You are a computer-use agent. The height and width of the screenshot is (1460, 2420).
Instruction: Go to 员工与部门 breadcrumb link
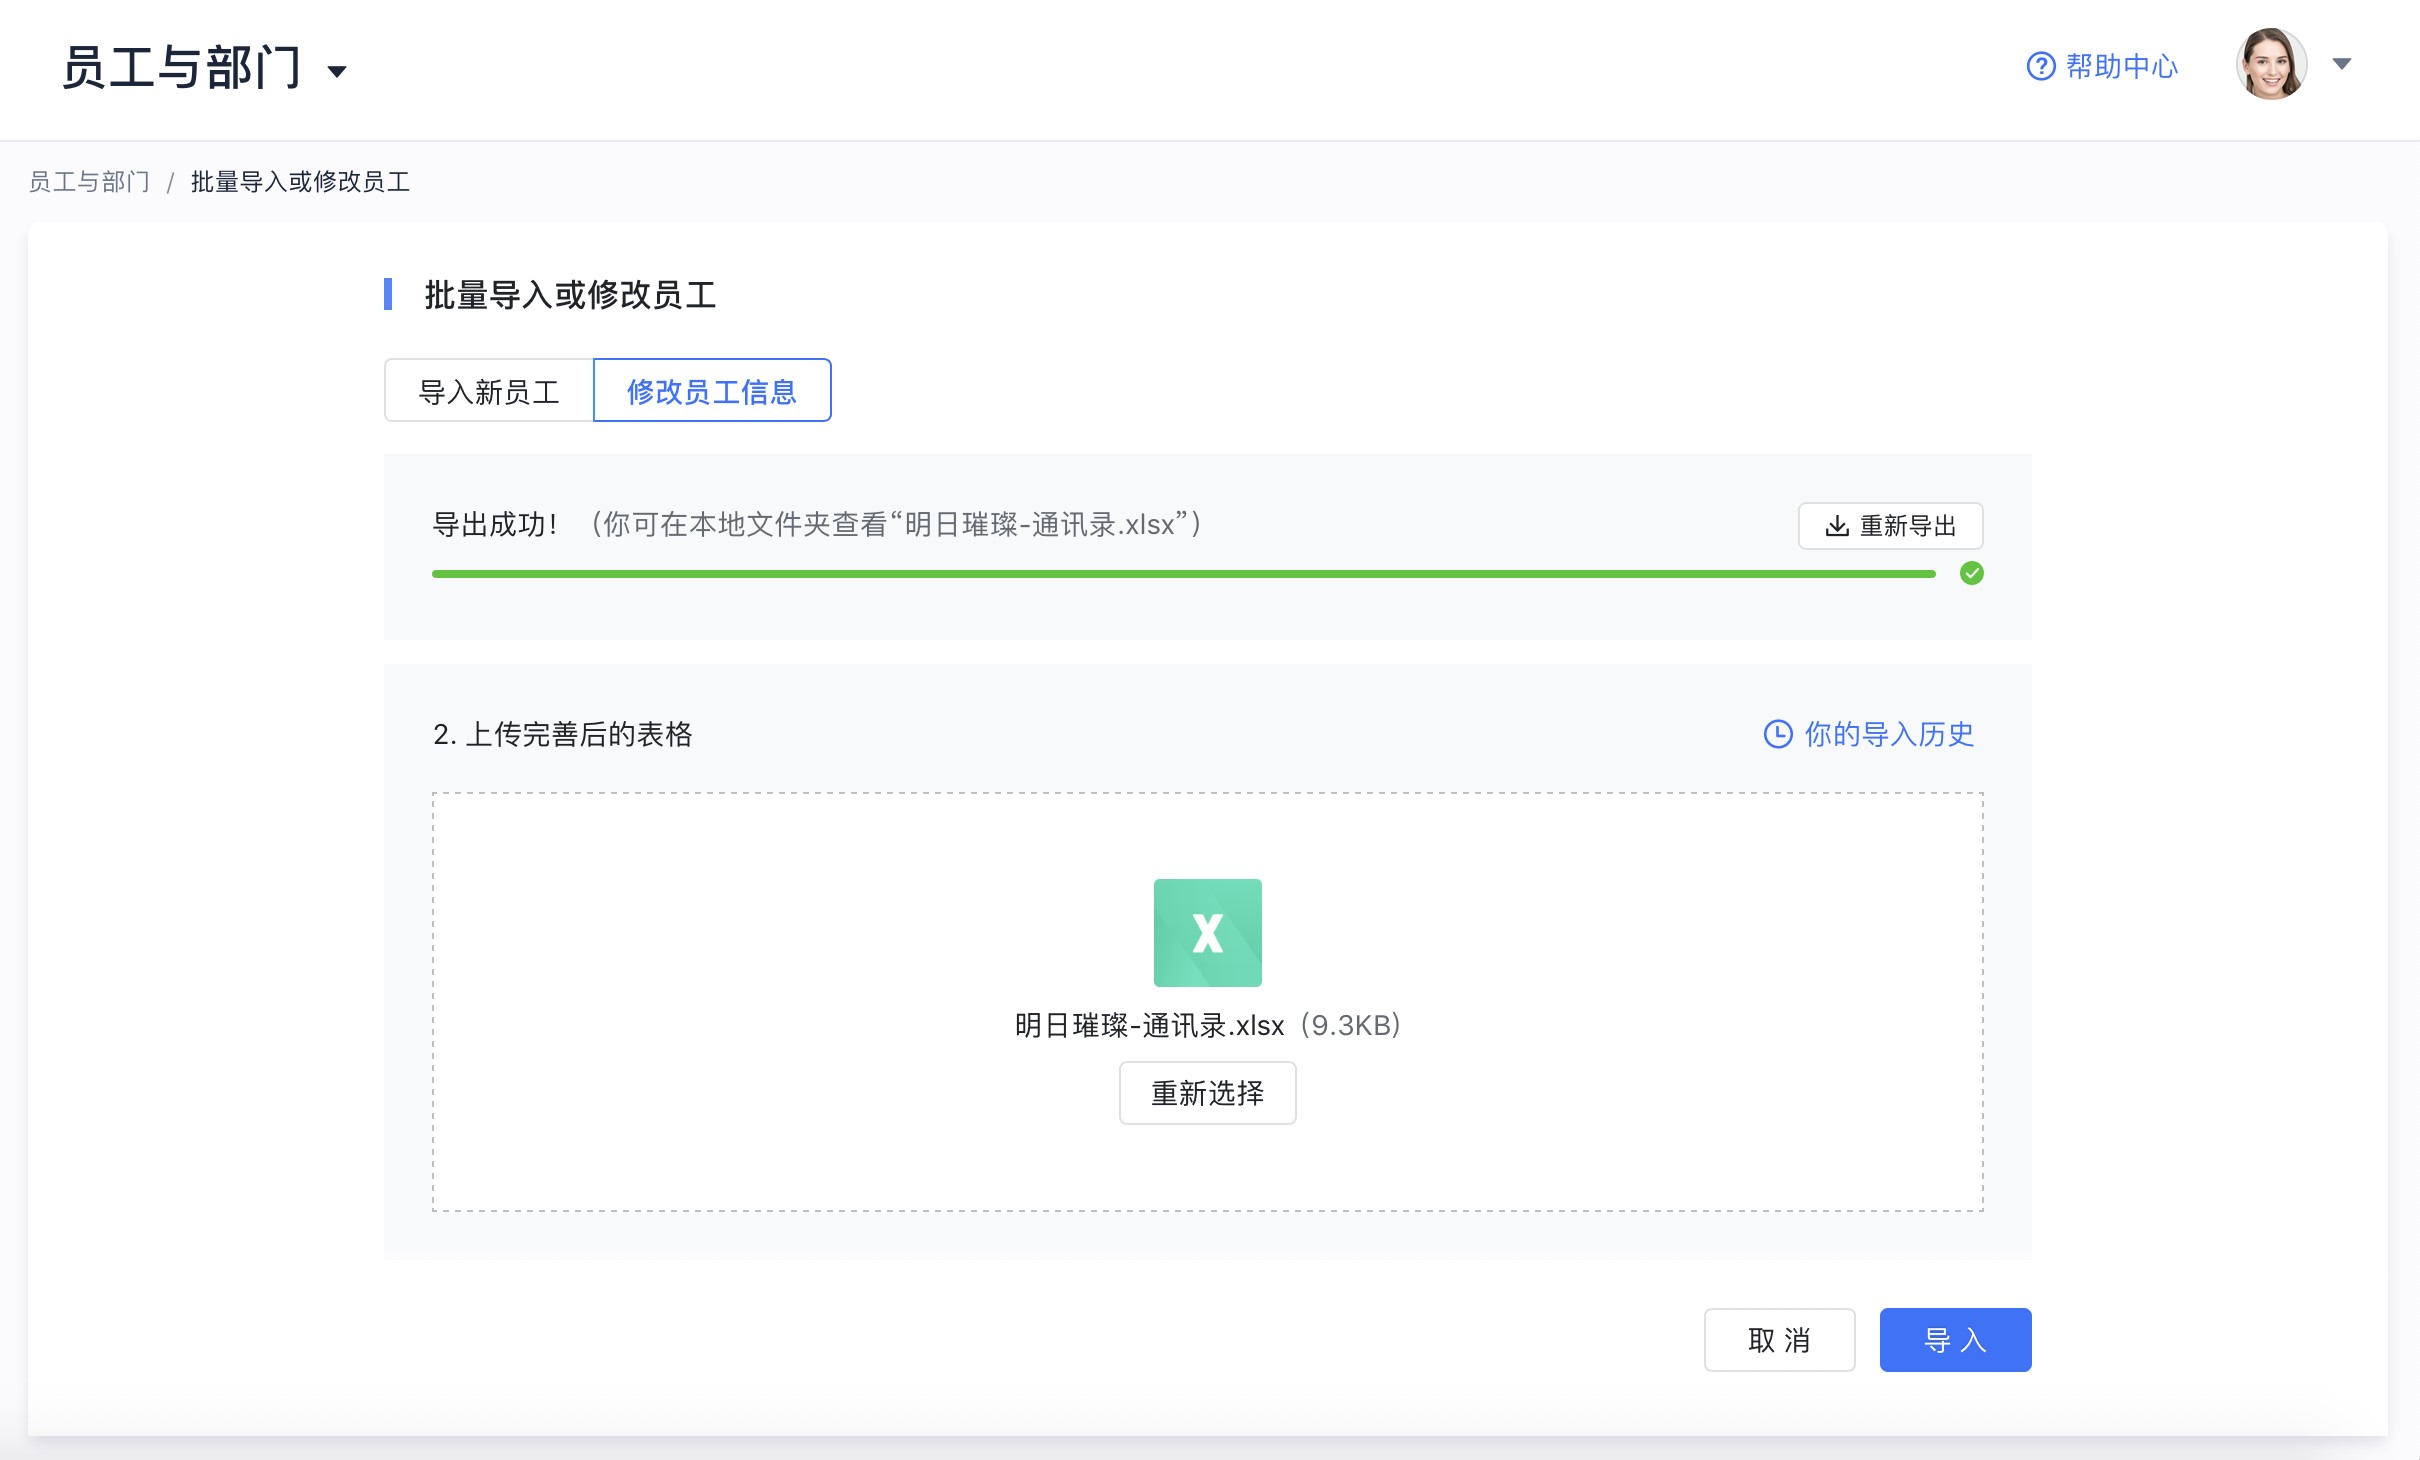[x=89, y=182]
